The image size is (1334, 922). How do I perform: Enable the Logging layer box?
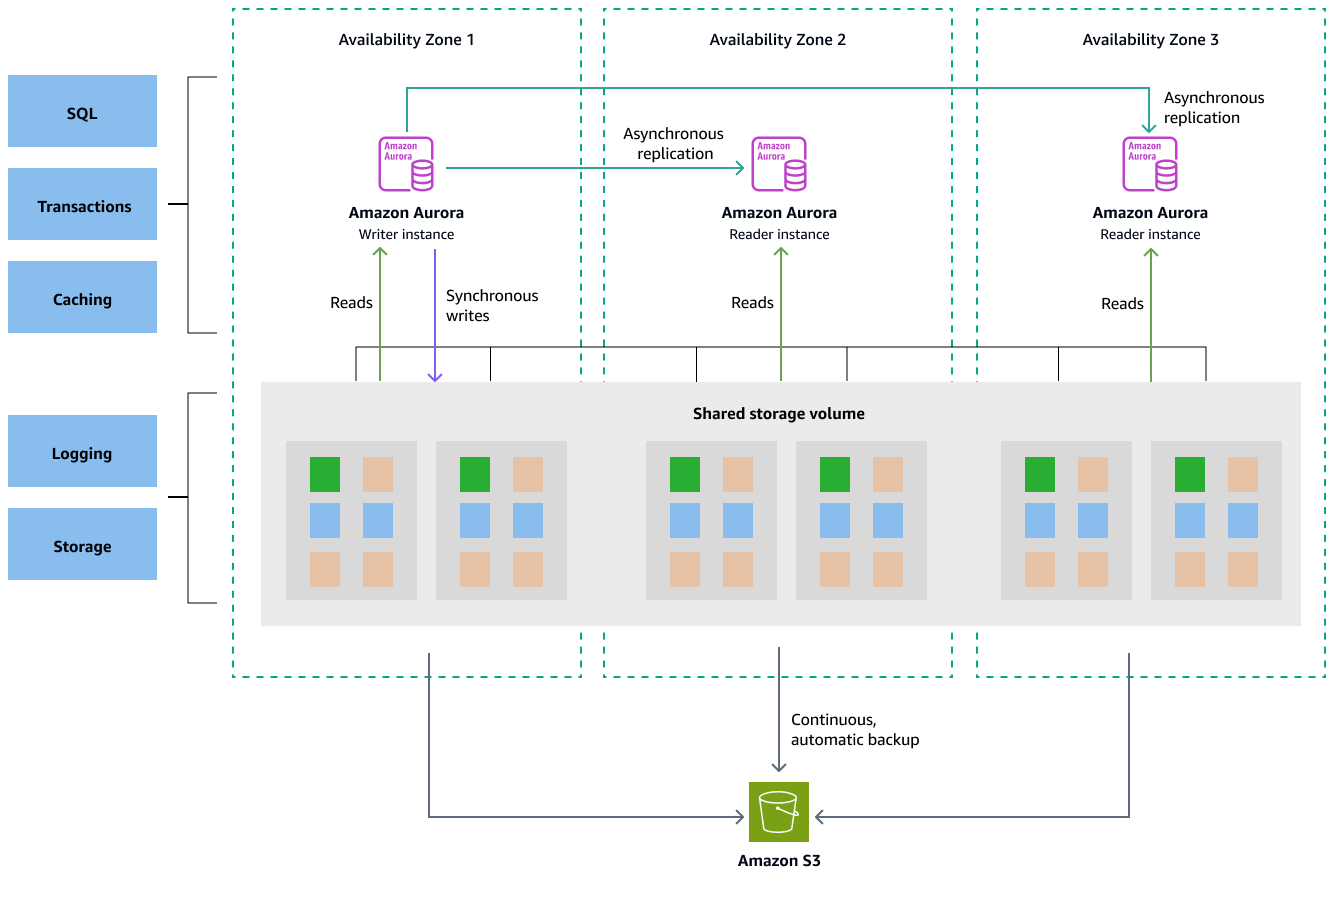click(82, 451)
